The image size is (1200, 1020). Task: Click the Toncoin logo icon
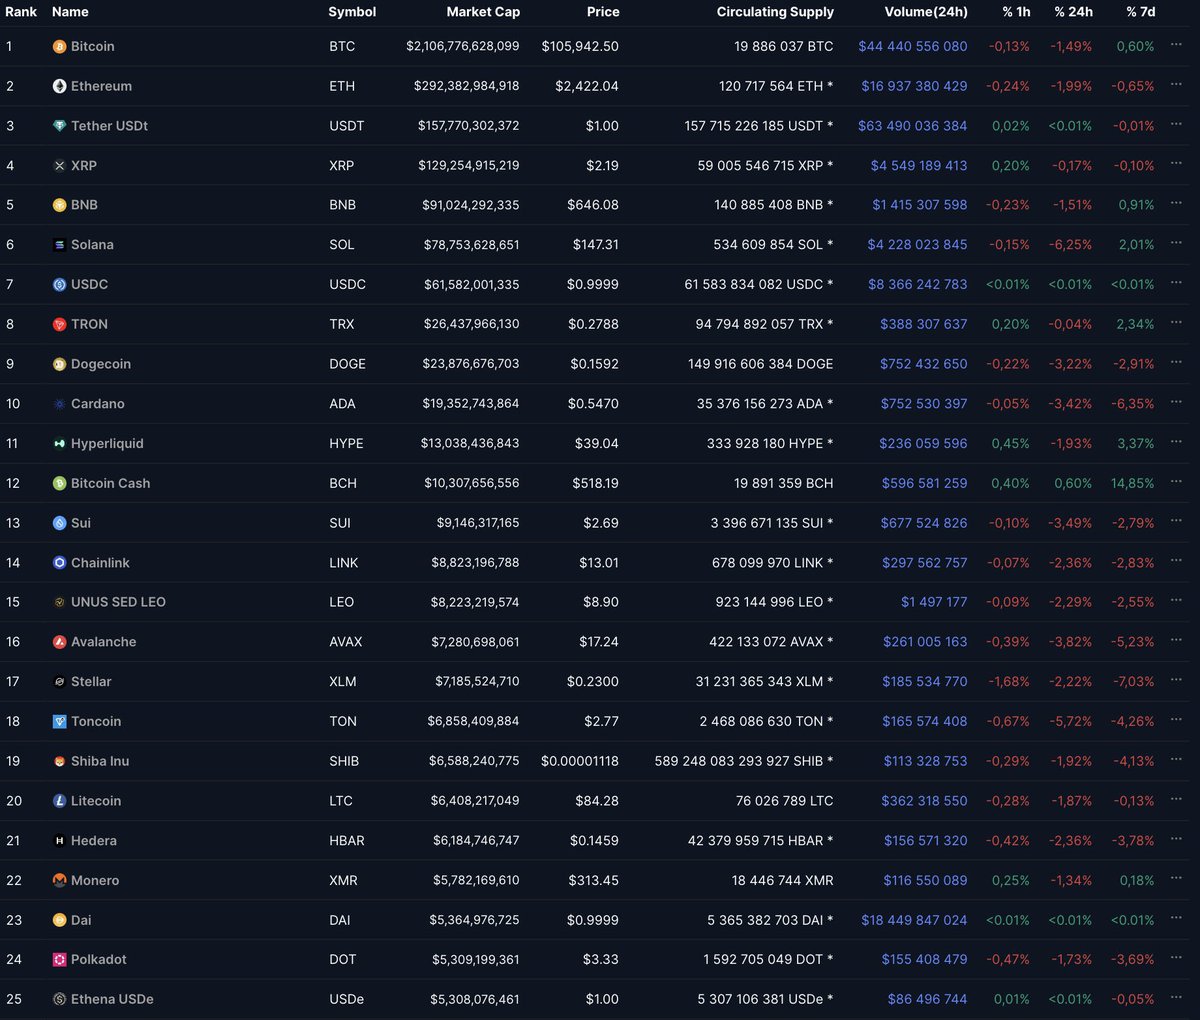click(59, 721)
